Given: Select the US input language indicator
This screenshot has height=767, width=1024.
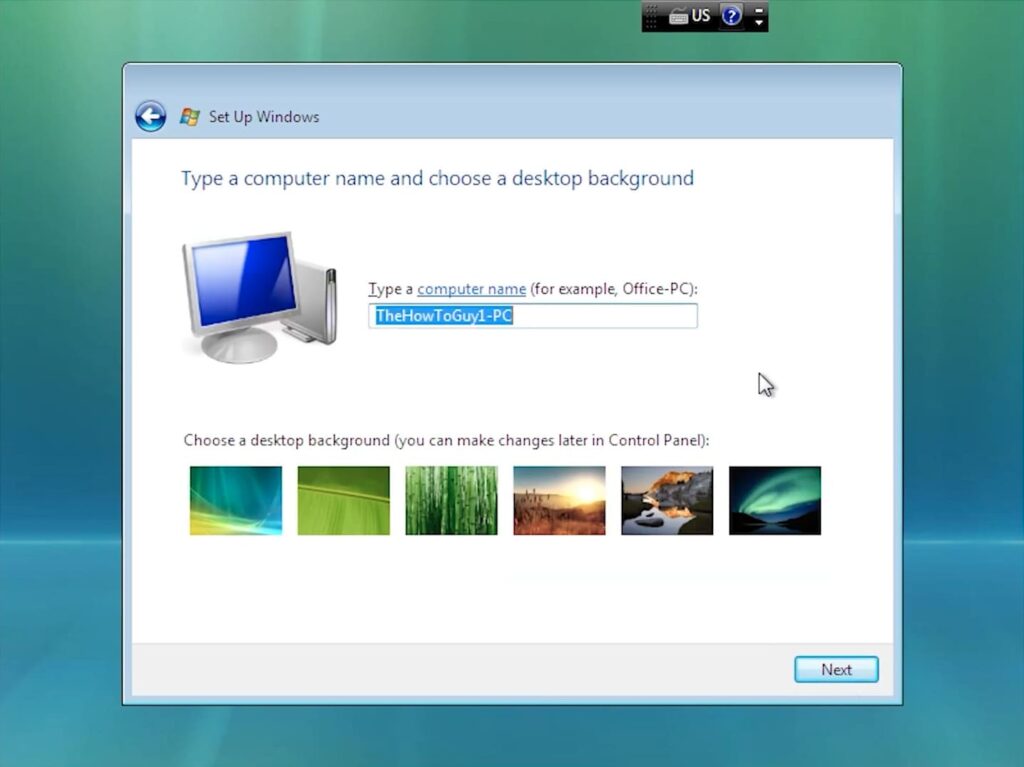Looking at the screenshot, I should click(x=701, y=16).
